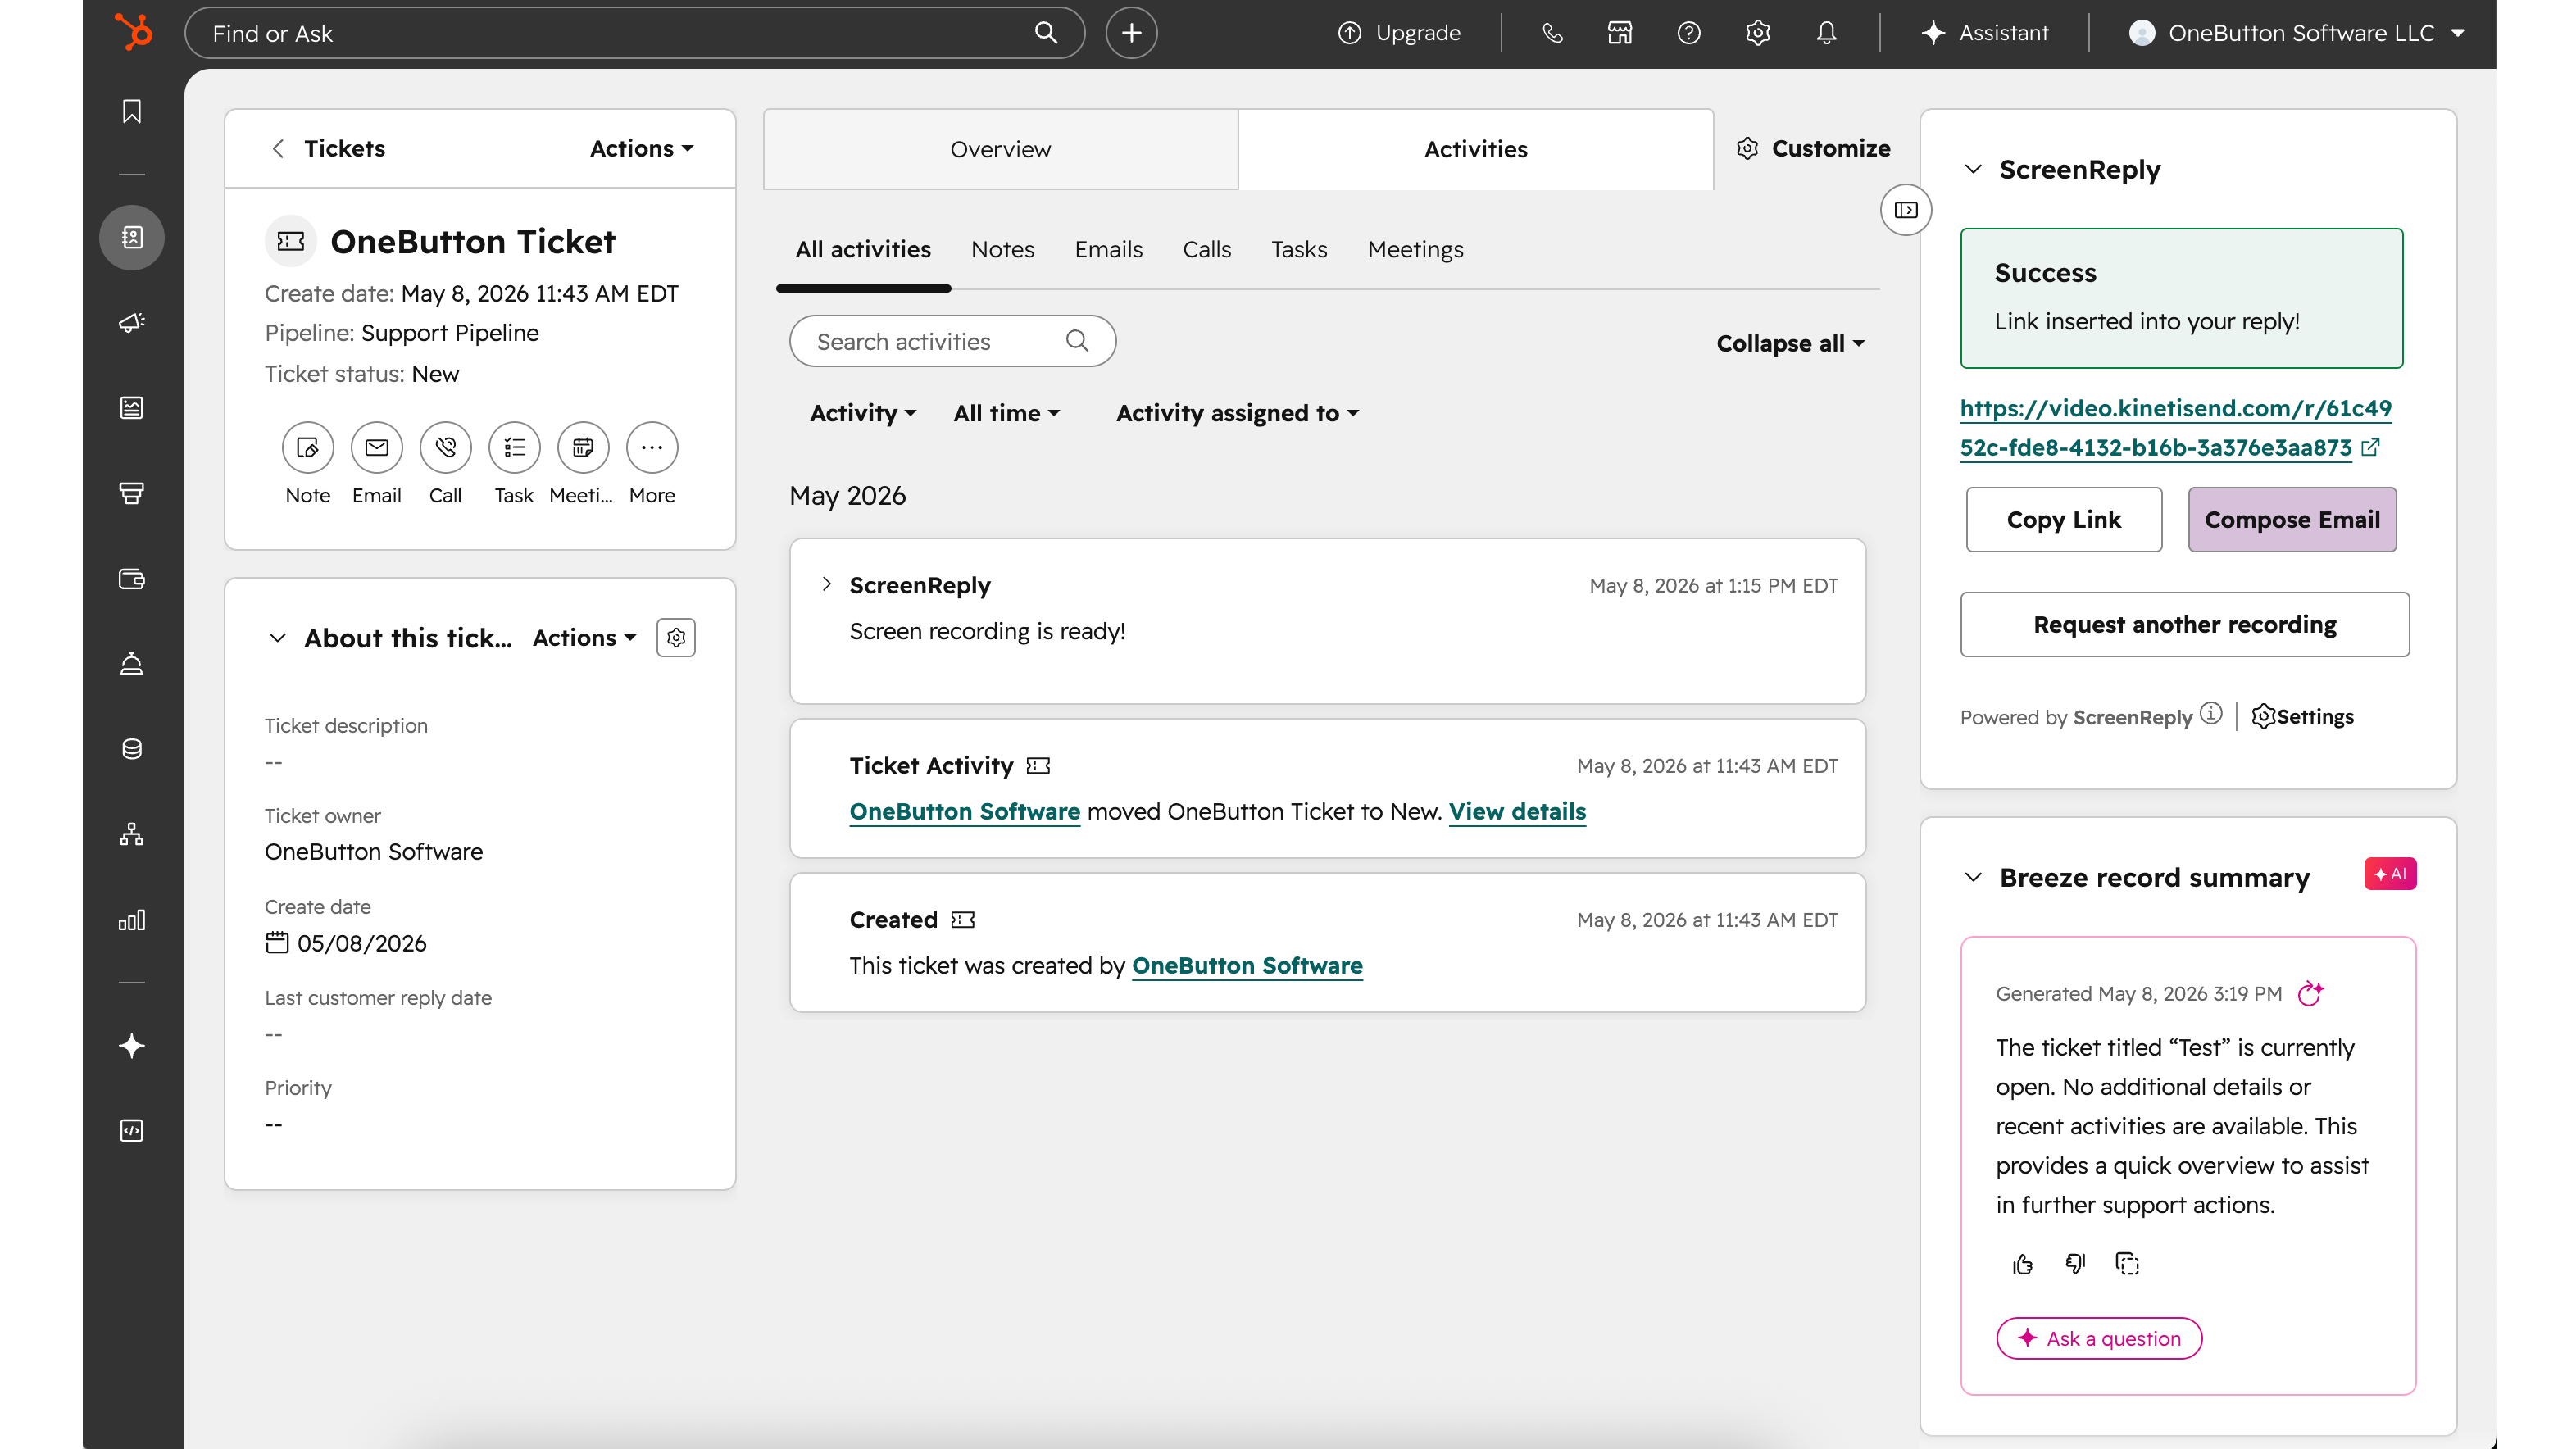The height and width of the screenshot is (1449, 2576).
Task: Give thumbs down to Breeze summary
Action: [2075, 1264]
